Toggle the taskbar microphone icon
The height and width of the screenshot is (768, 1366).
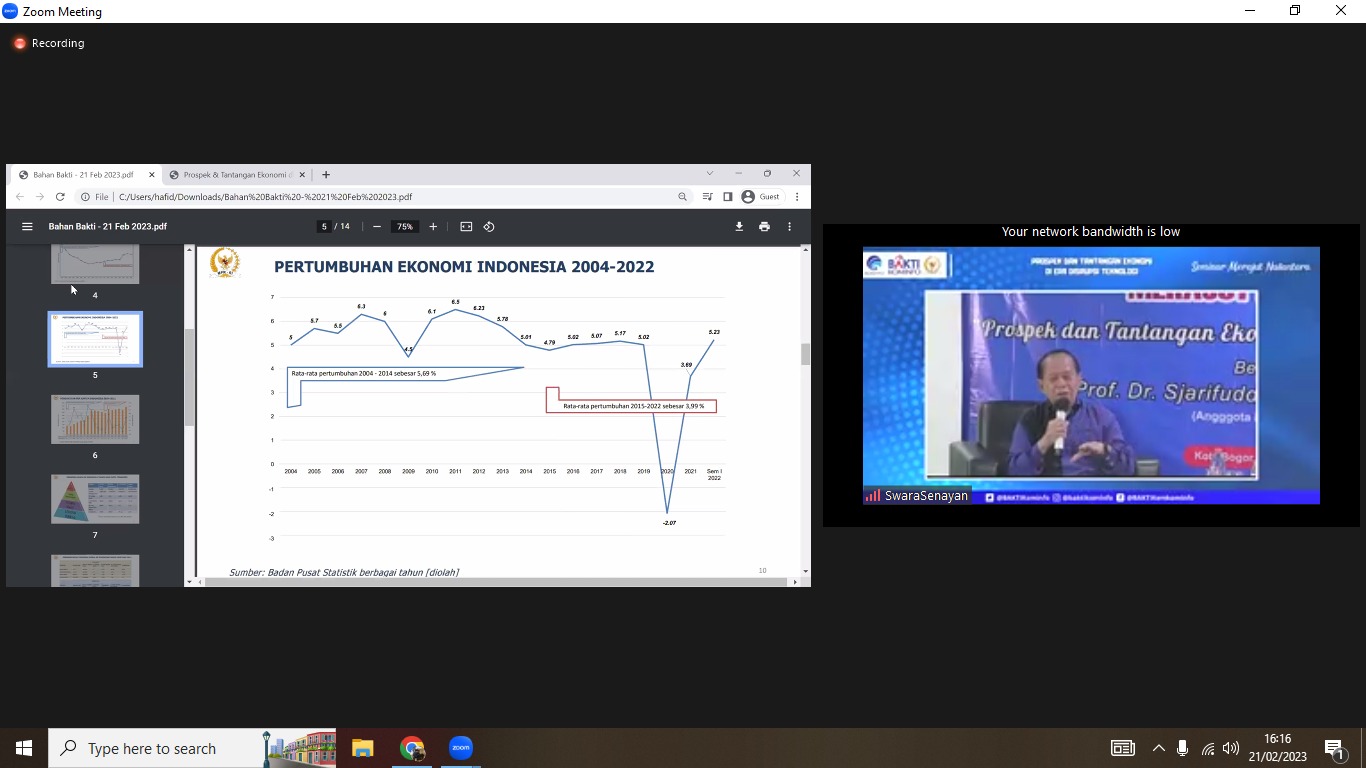click(x=1182, y=748)
